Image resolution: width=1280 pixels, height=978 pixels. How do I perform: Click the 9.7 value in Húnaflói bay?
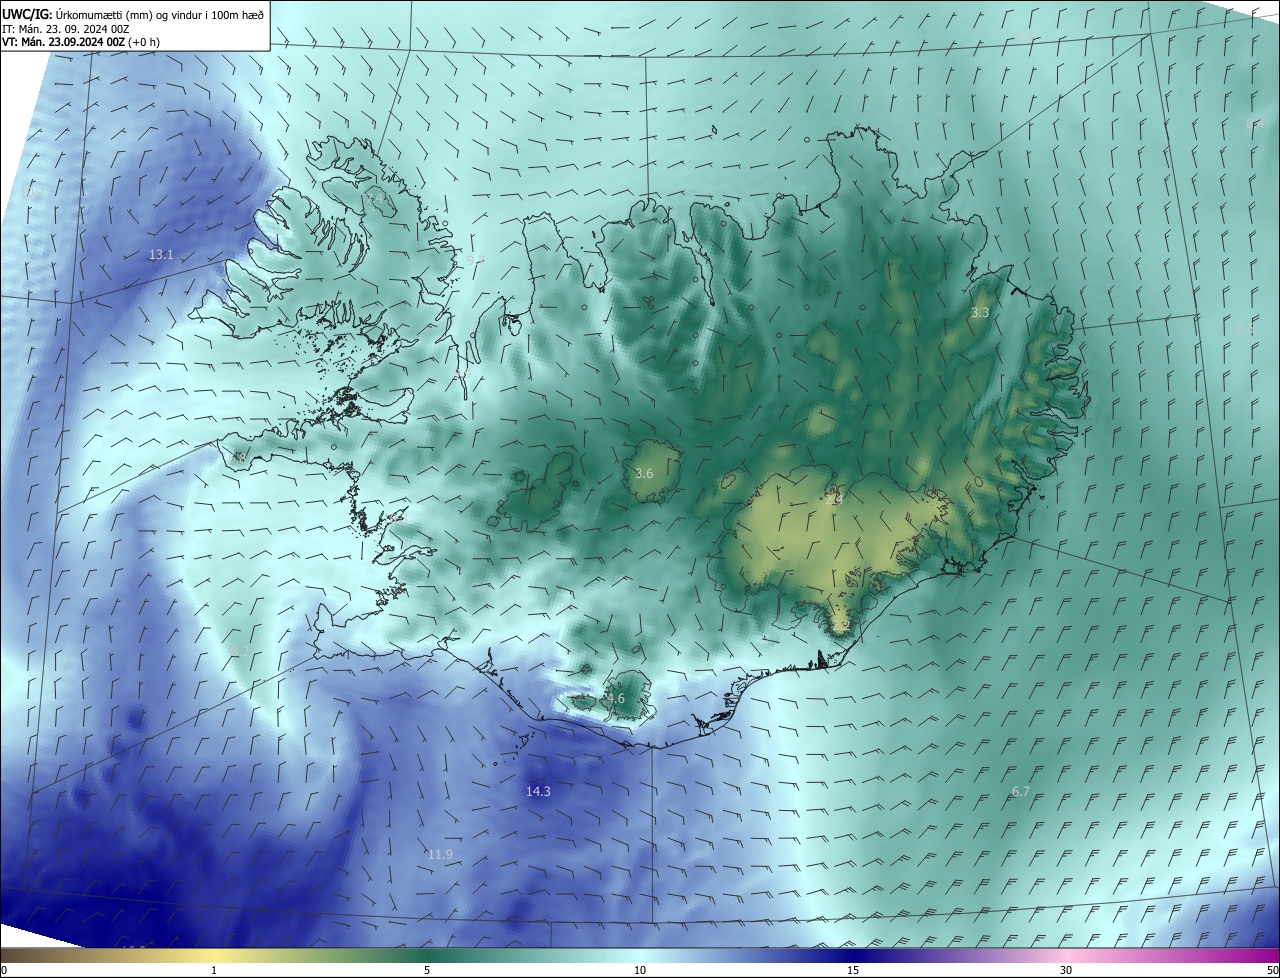(x=475, y=259)
